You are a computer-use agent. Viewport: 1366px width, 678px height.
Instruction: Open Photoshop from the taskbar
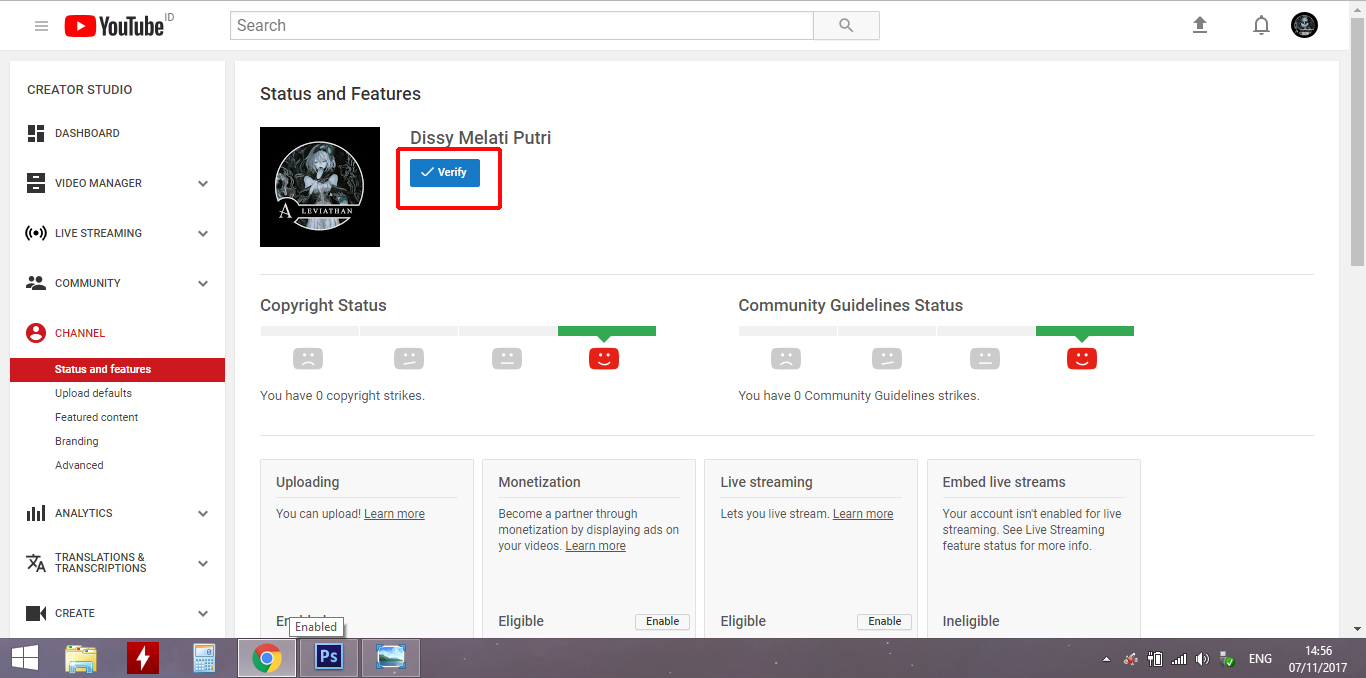coord(328,657)
